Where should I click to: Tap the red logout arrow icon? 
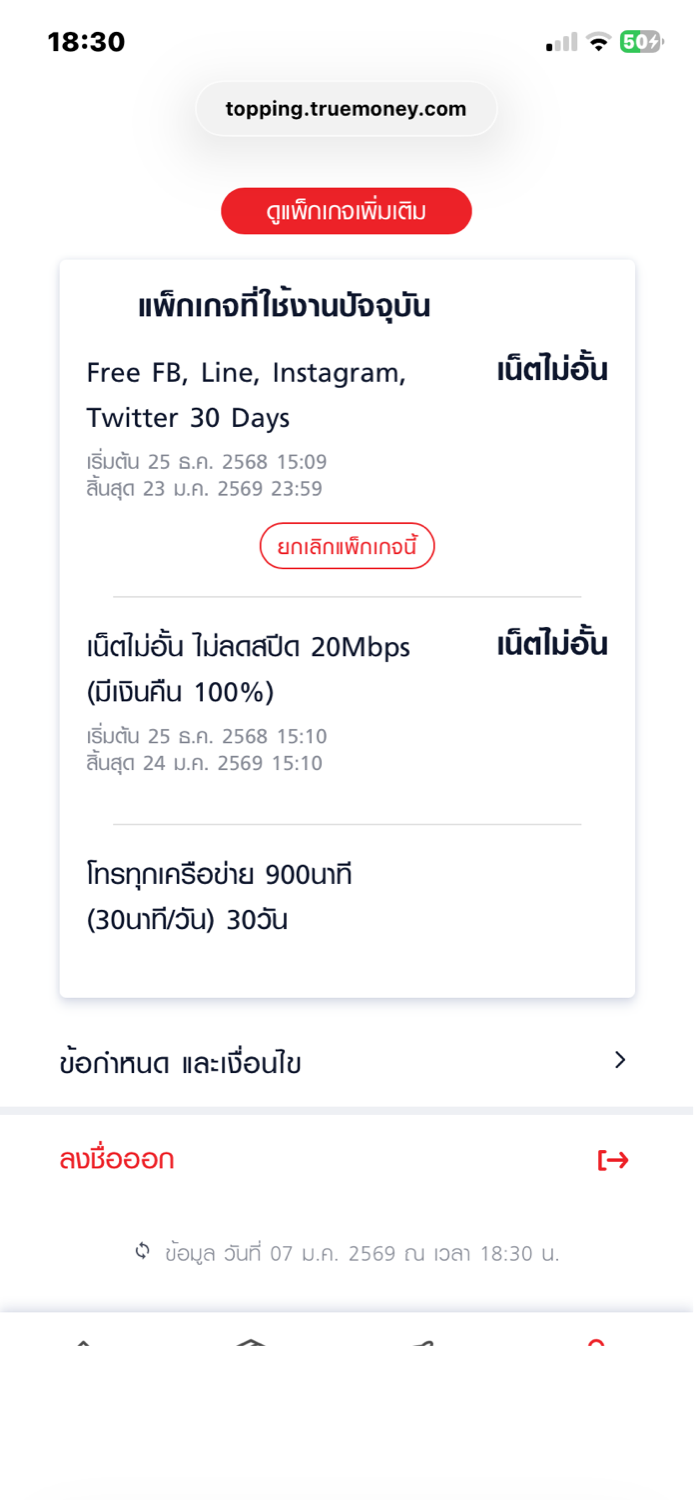click(x=613, y=1160)
